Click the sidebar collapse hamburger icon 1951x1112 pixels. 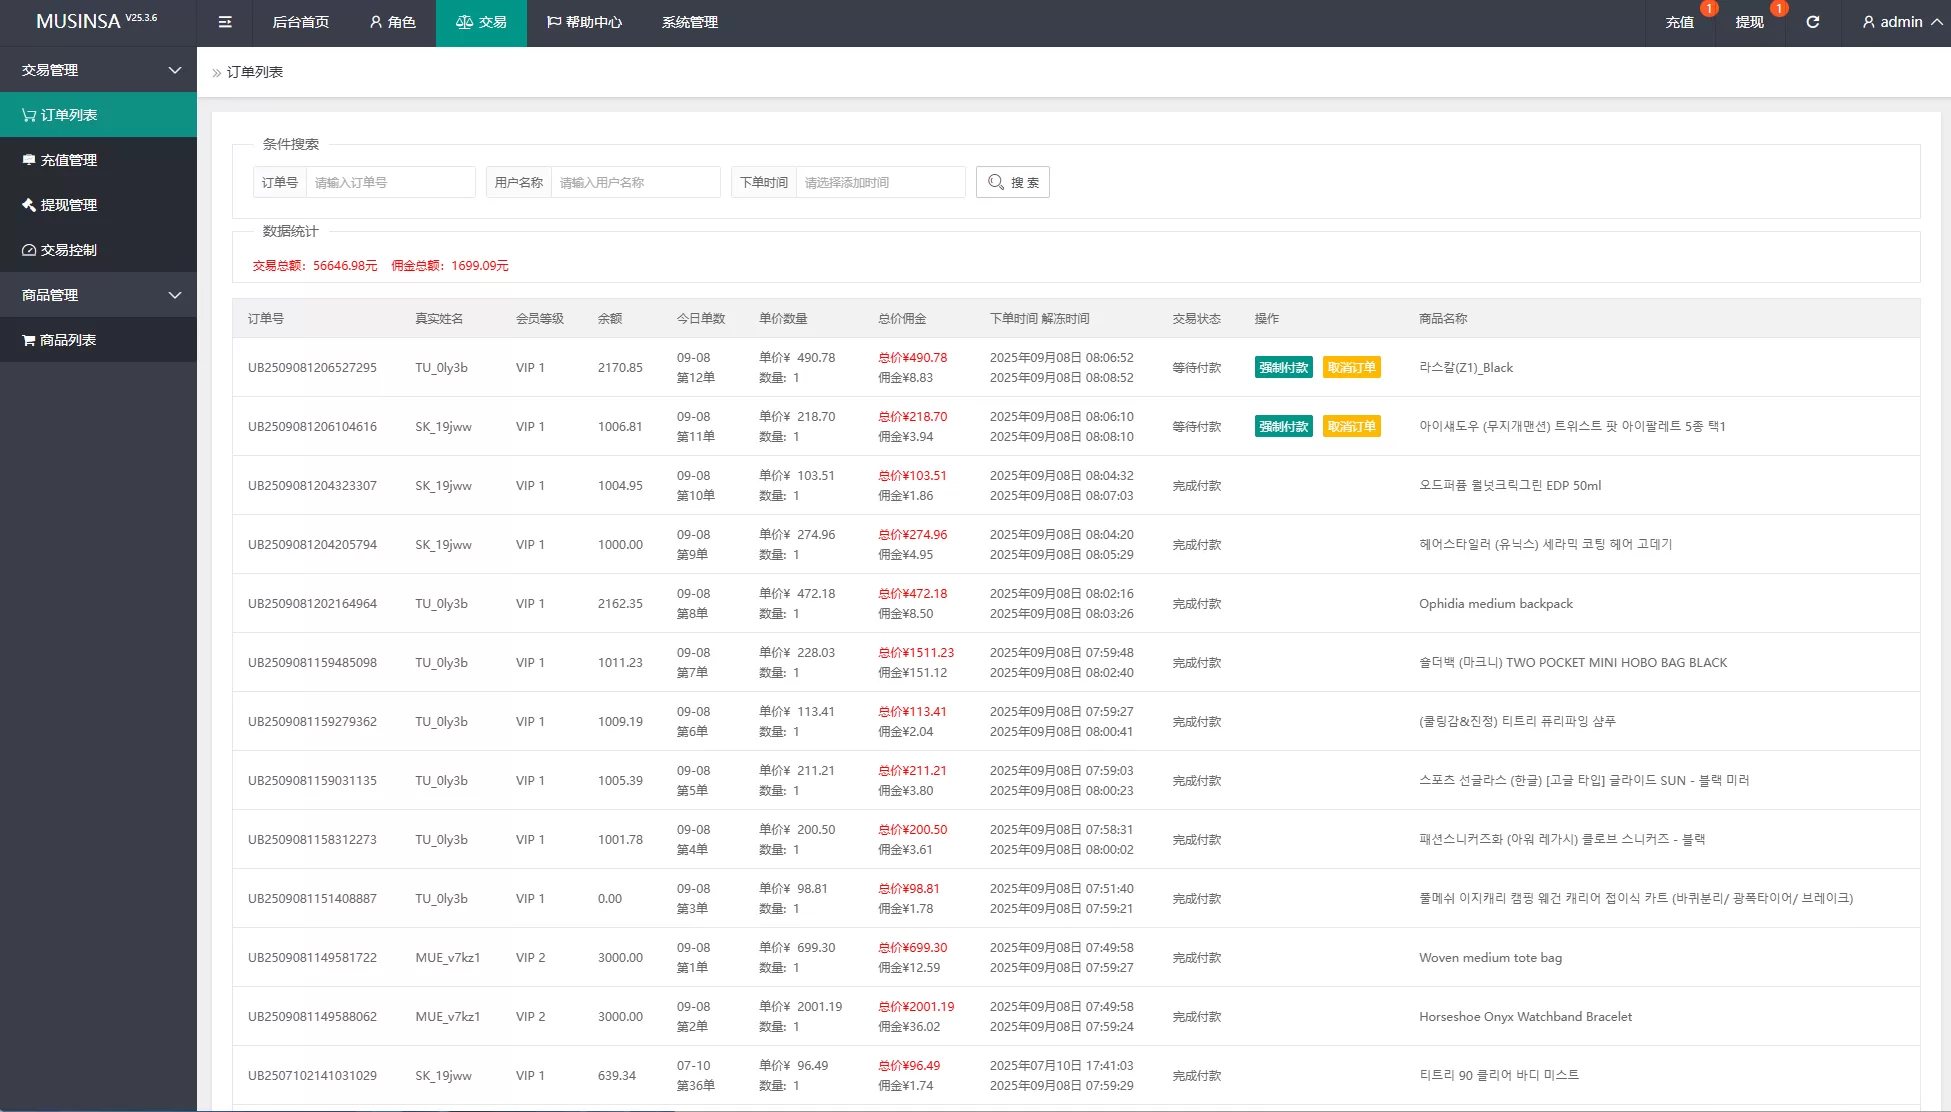click(225, 22)
